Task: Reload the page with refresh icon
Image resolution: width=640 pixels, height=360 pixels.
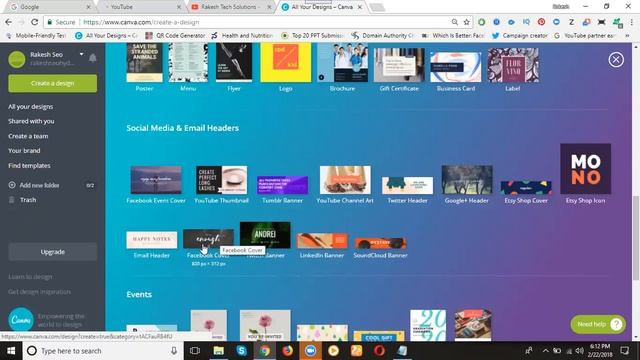Action: (x=34, y=22)
